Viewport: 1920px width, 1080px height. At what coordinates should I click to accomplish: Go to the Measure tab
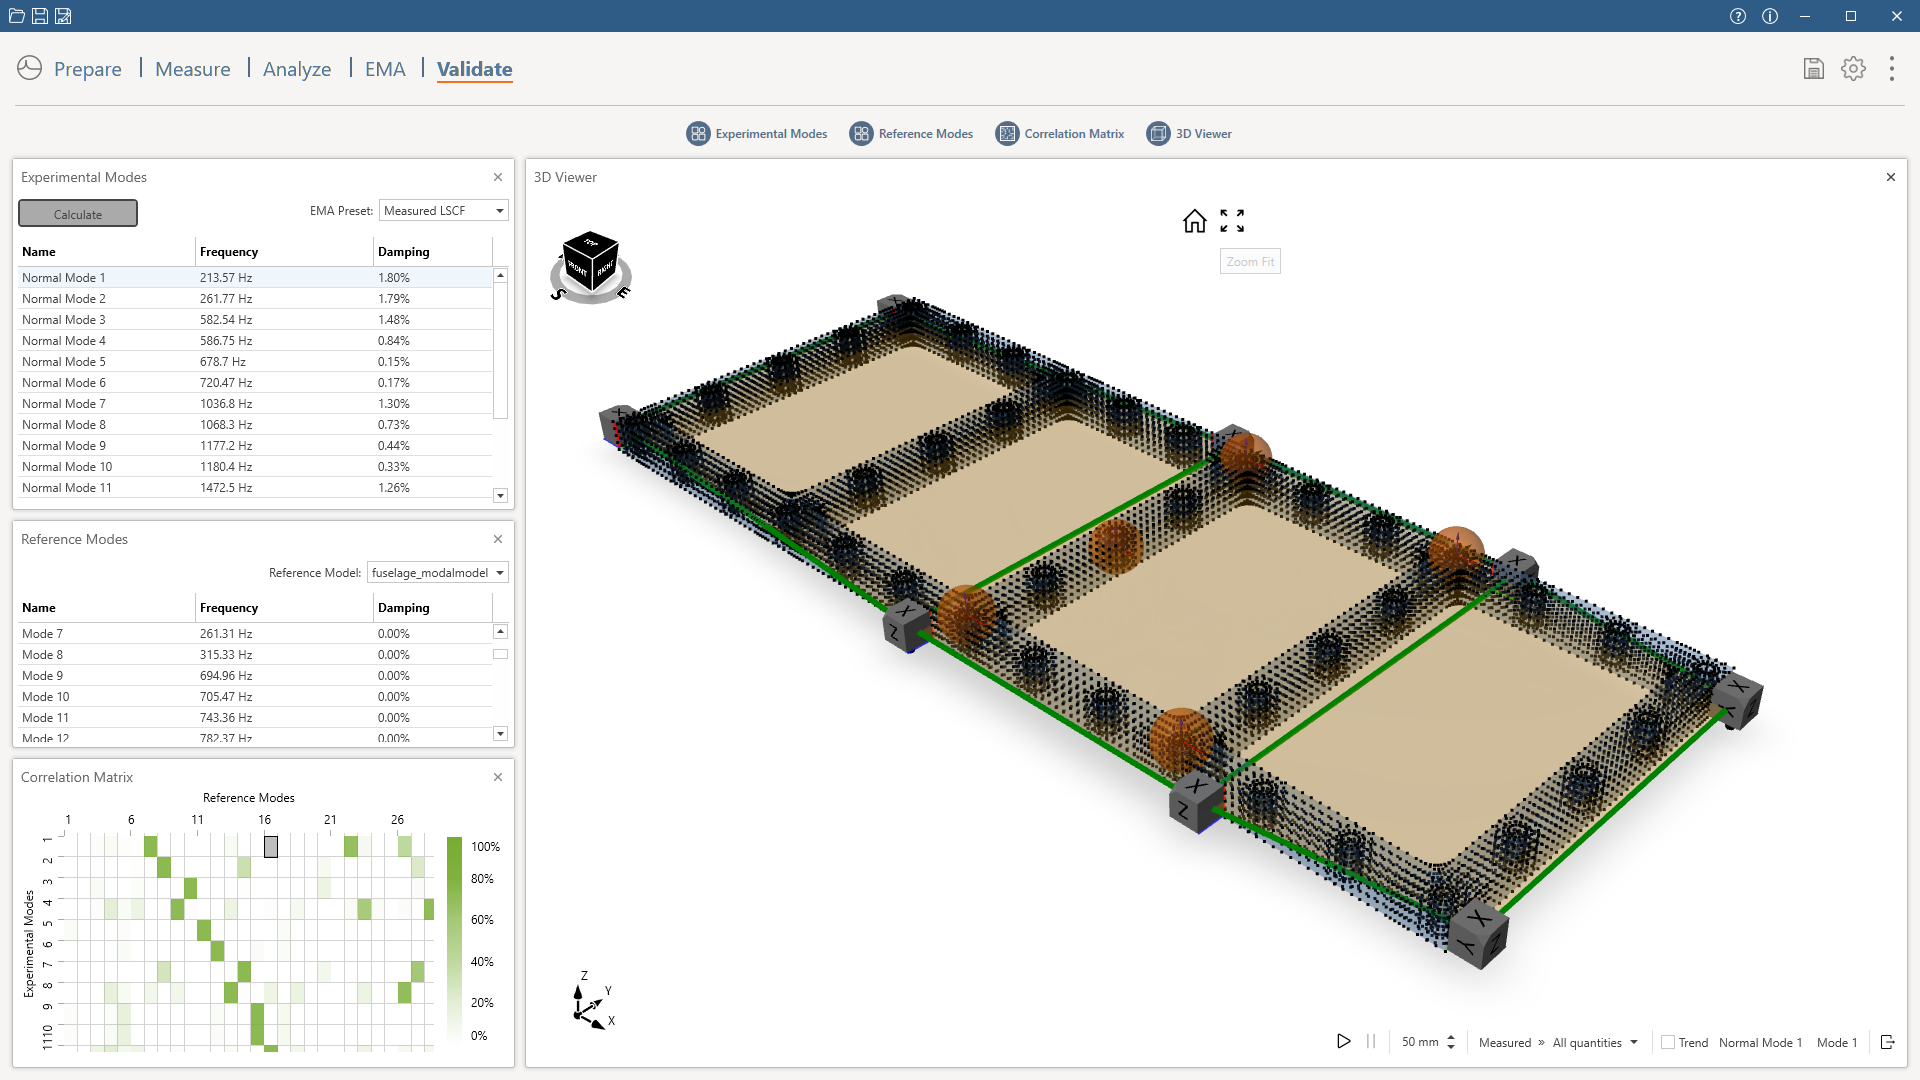click(x=192, y=69)
